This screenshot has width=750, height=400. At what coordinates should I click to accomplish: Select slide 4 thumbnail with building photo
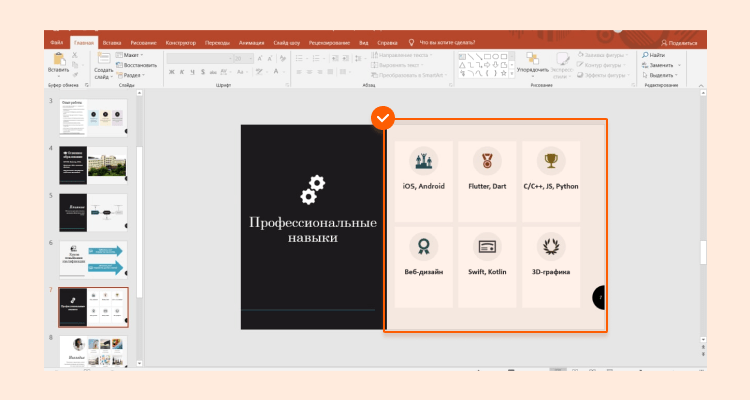(93, 164)
